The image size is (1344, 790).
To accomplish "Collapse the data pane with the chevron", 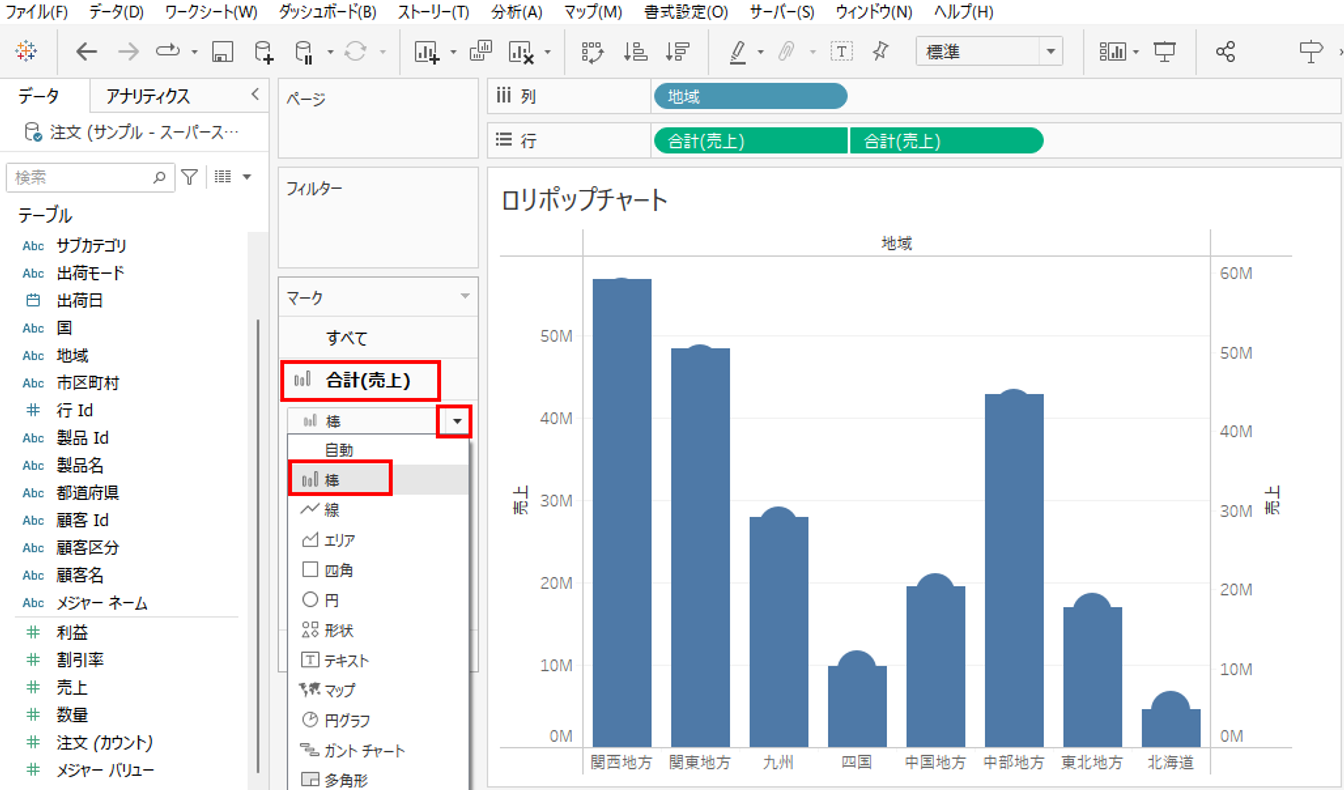I will pos(255,94).
